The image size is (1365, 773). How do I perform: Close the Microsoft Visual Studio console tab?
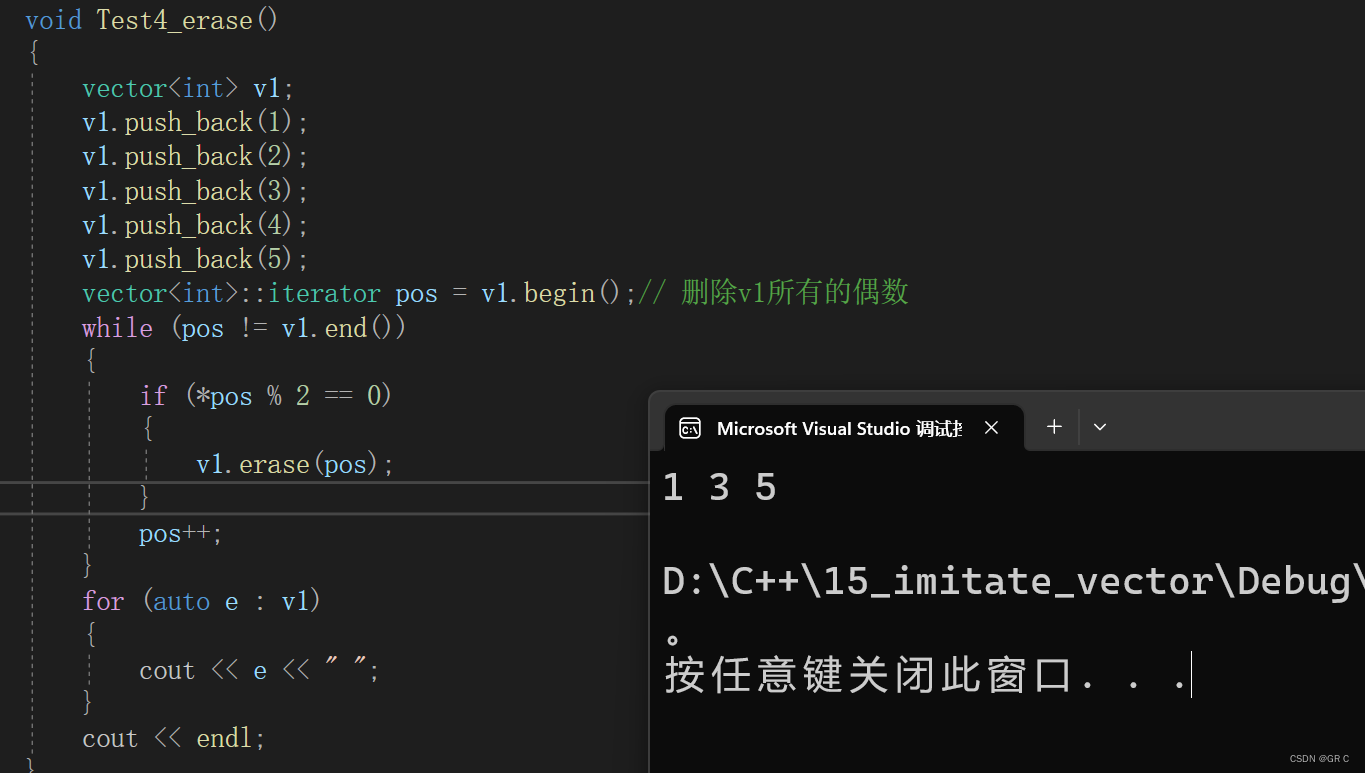click(991, 428)
